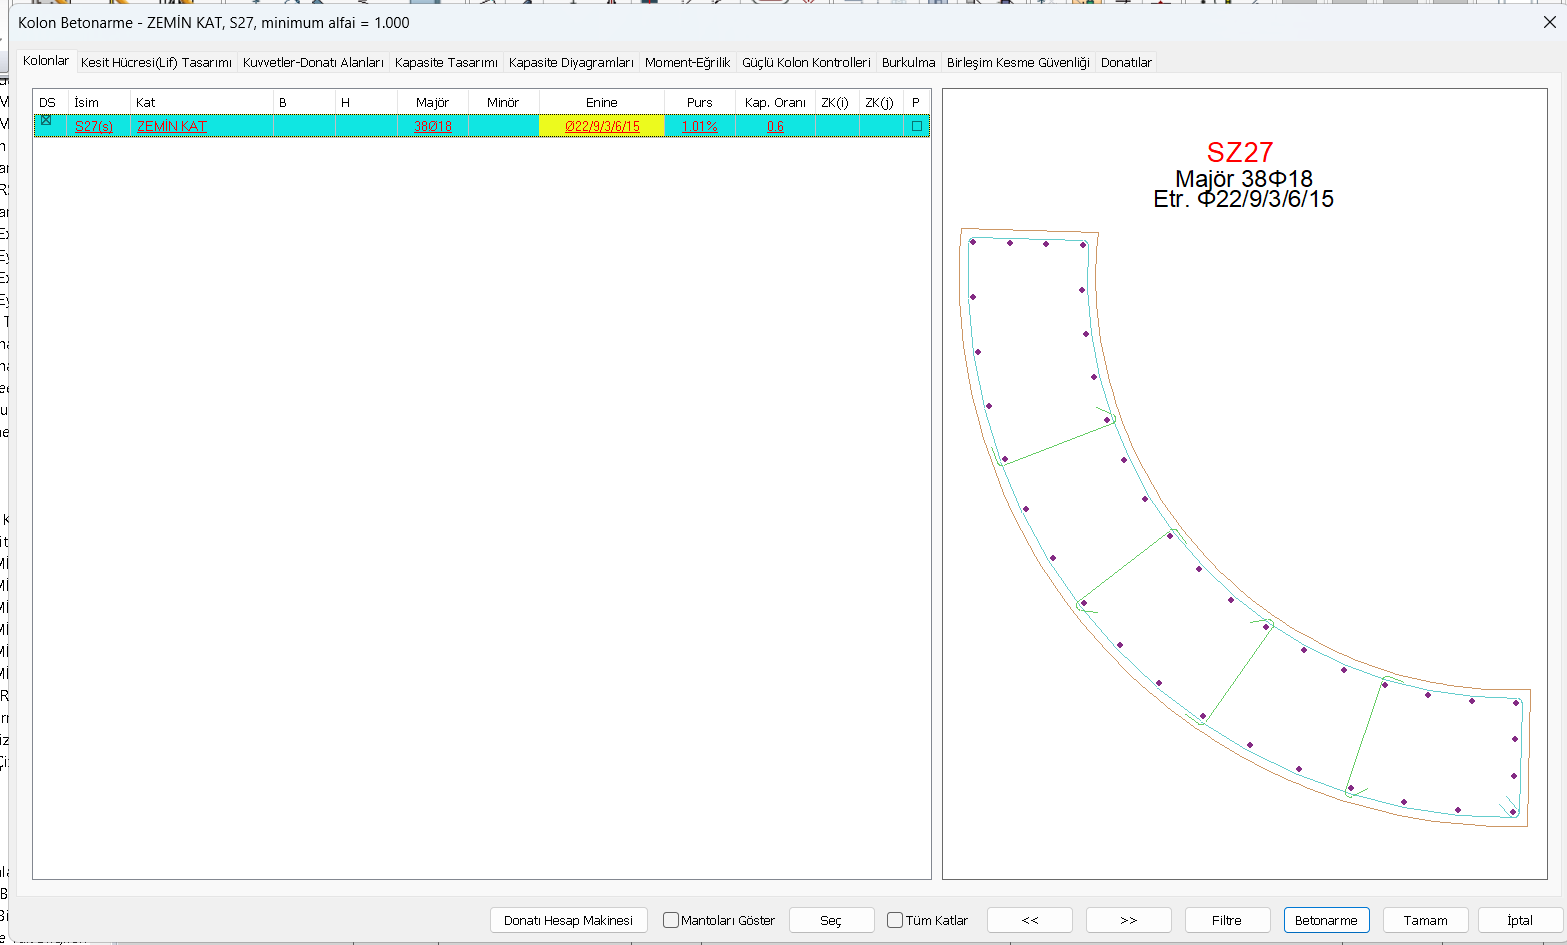
Task: Click Donatı Hesap Makinesi button
Action: [568, 920]
